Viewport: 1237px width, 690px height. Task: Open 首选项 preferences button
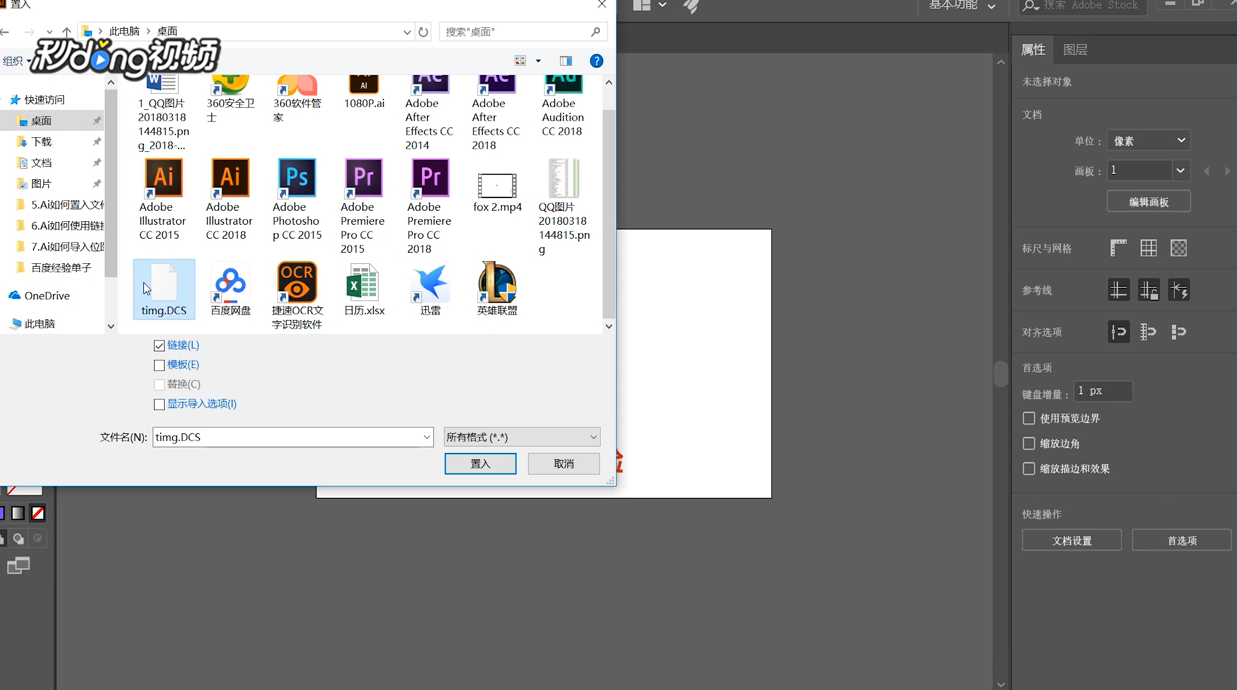tap(1181, 541)
